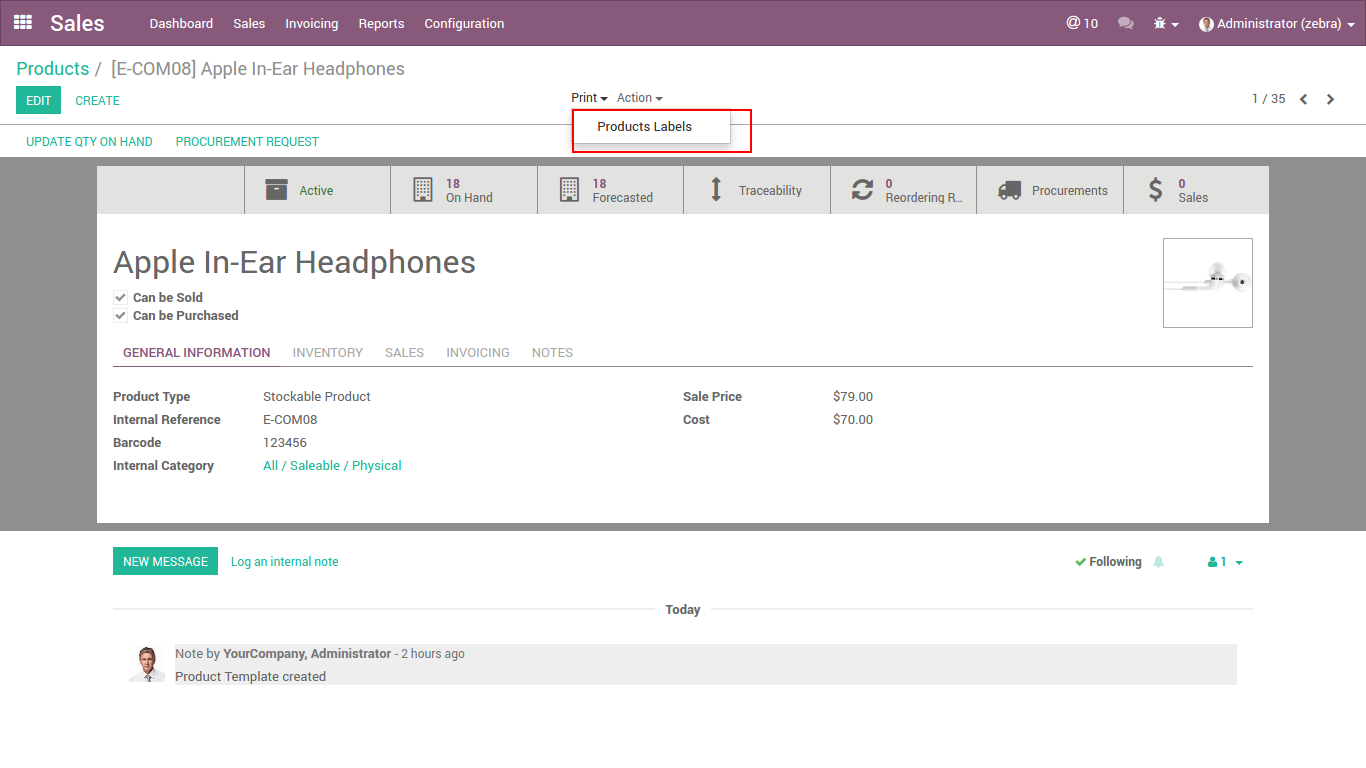
Task: Toggle the Can be Purchased checkbox
Action: pyautogui.click(x=120, y=315)
